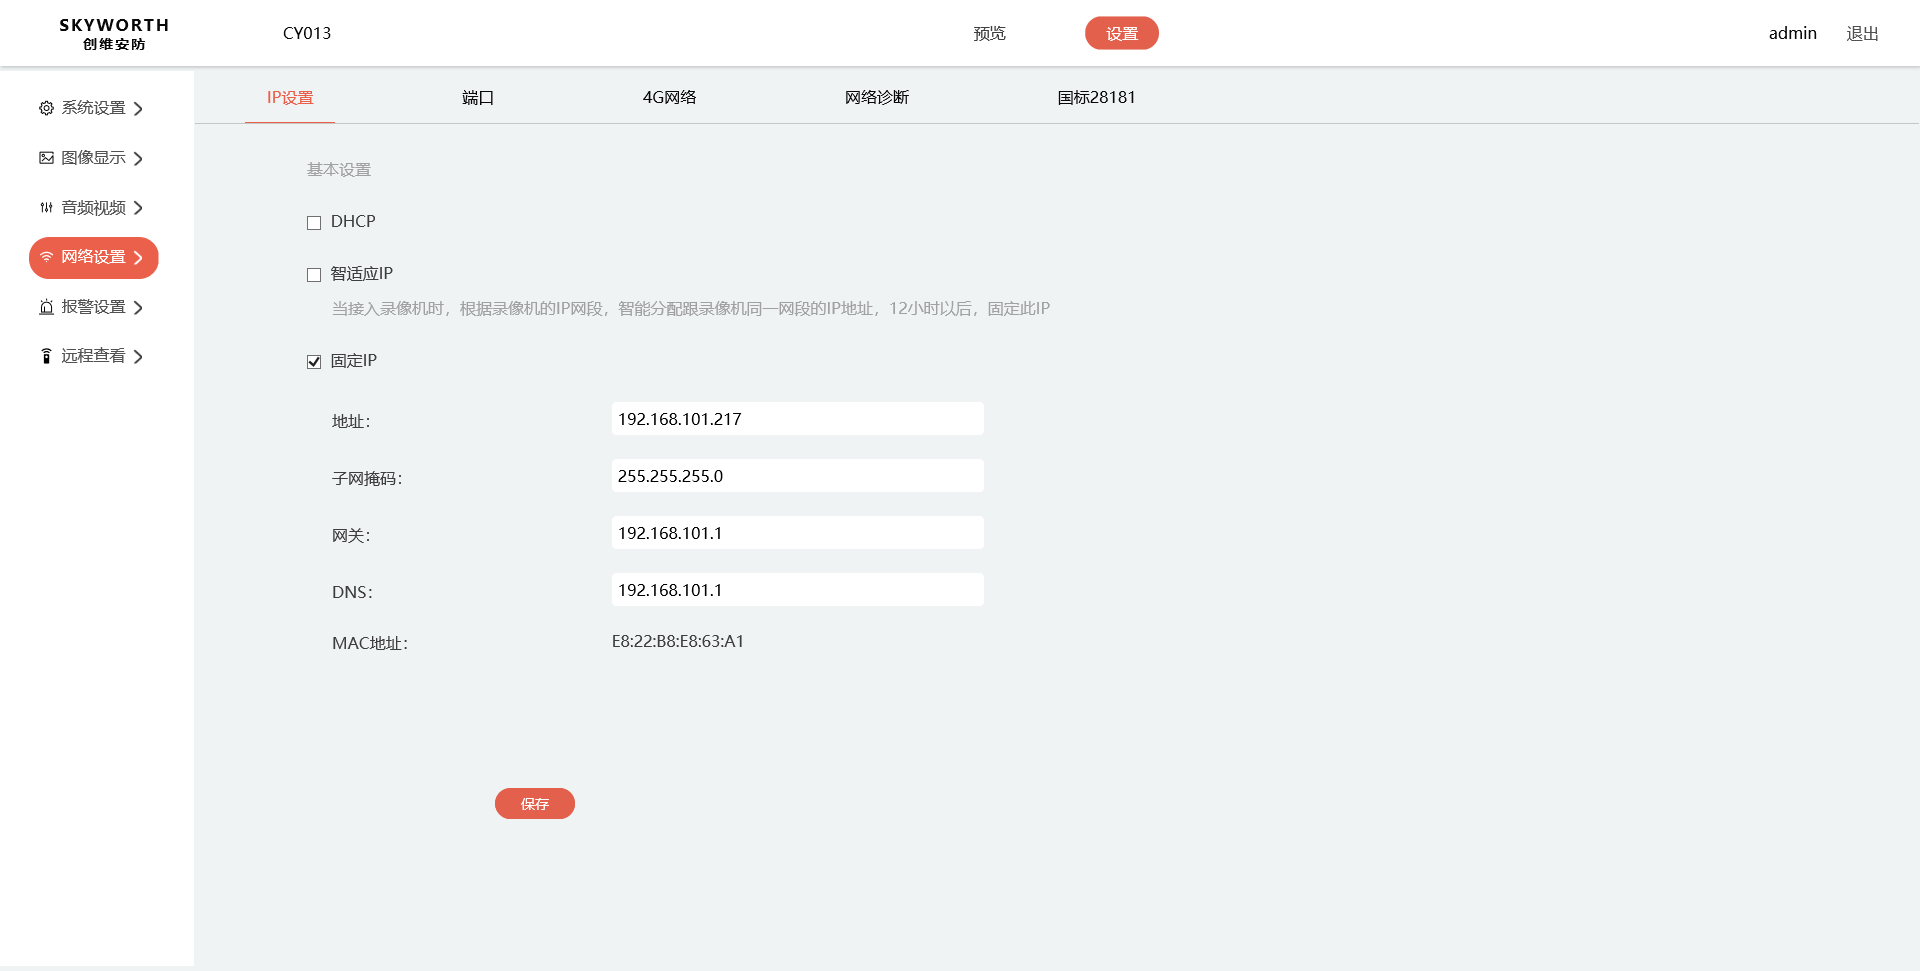Tick the 智适应IP checkbox
Image resolution: width=1920 pixels, height=971 pixels.
point(314,275)
